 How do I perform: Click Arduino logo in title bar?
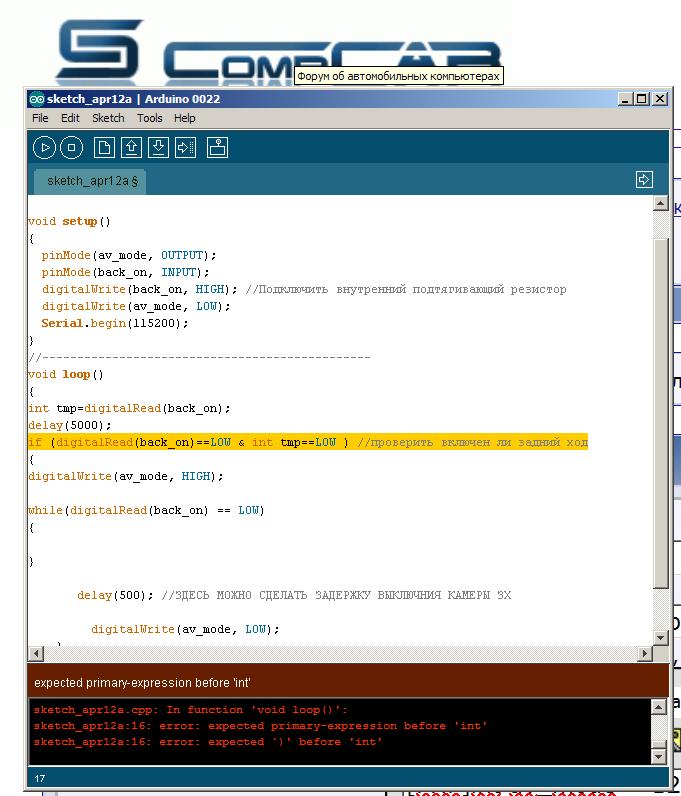37,99
